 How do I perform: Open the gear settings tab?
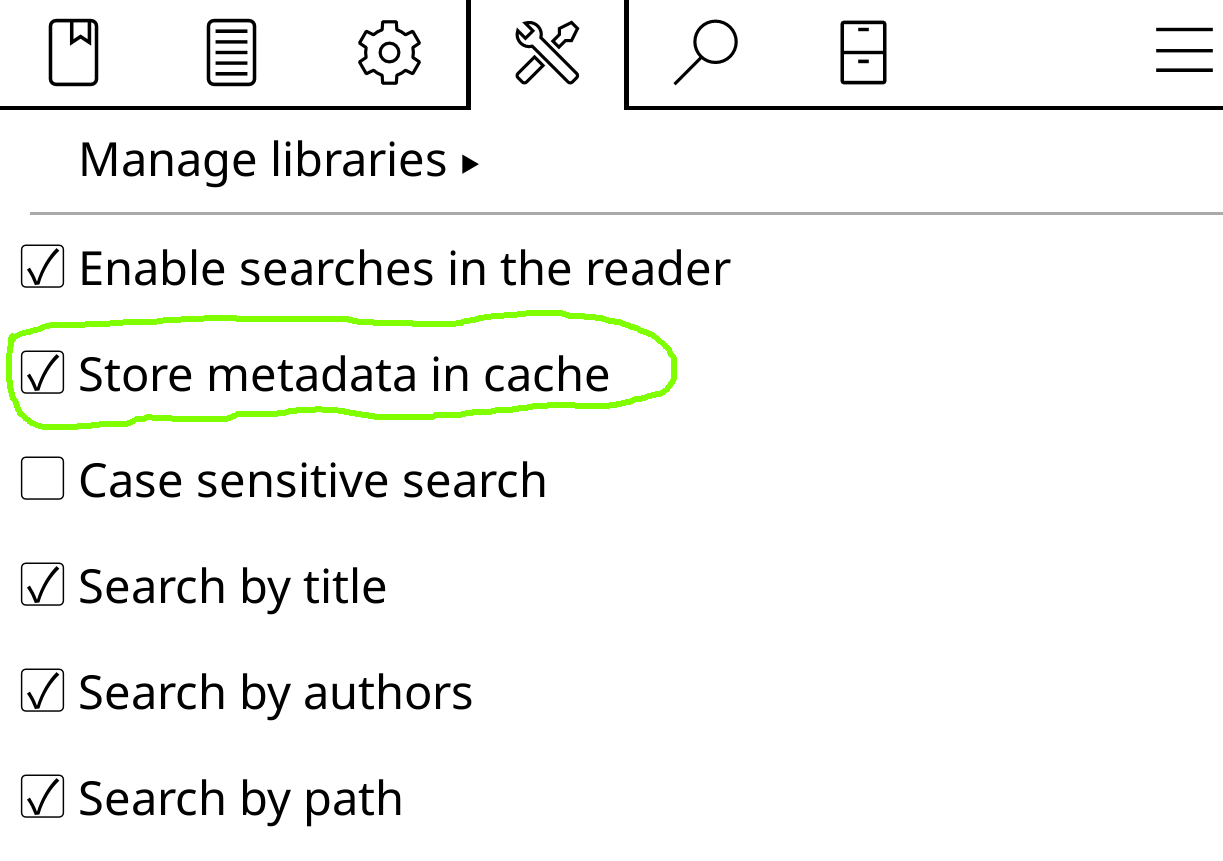390,53
